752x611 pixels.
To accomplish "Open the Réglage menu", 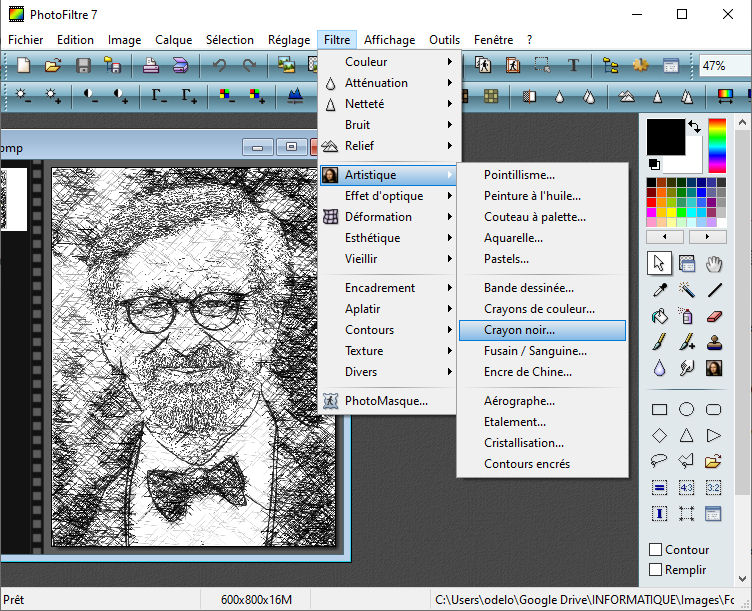I will coord(289,40).
